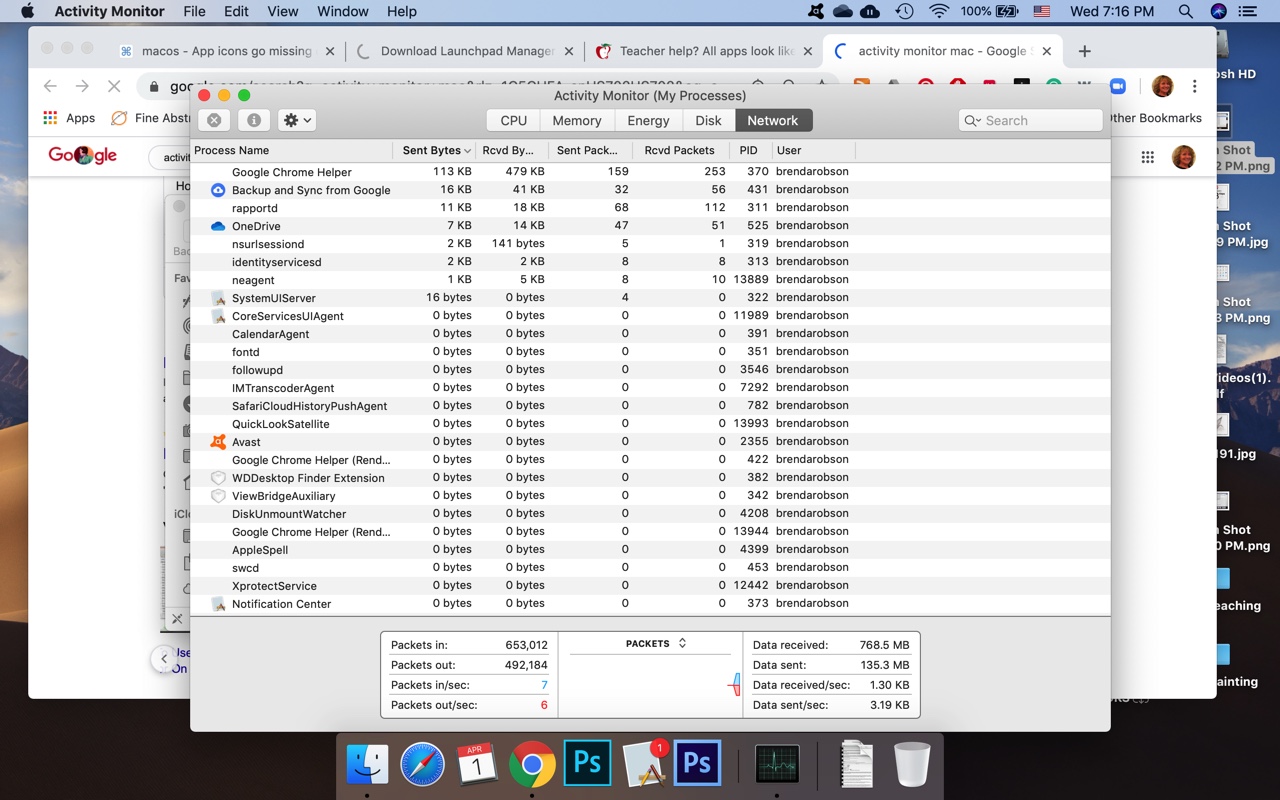1280x800 pixels.
Task: Launch Safari from the Dock
Action: pos(422,765)
